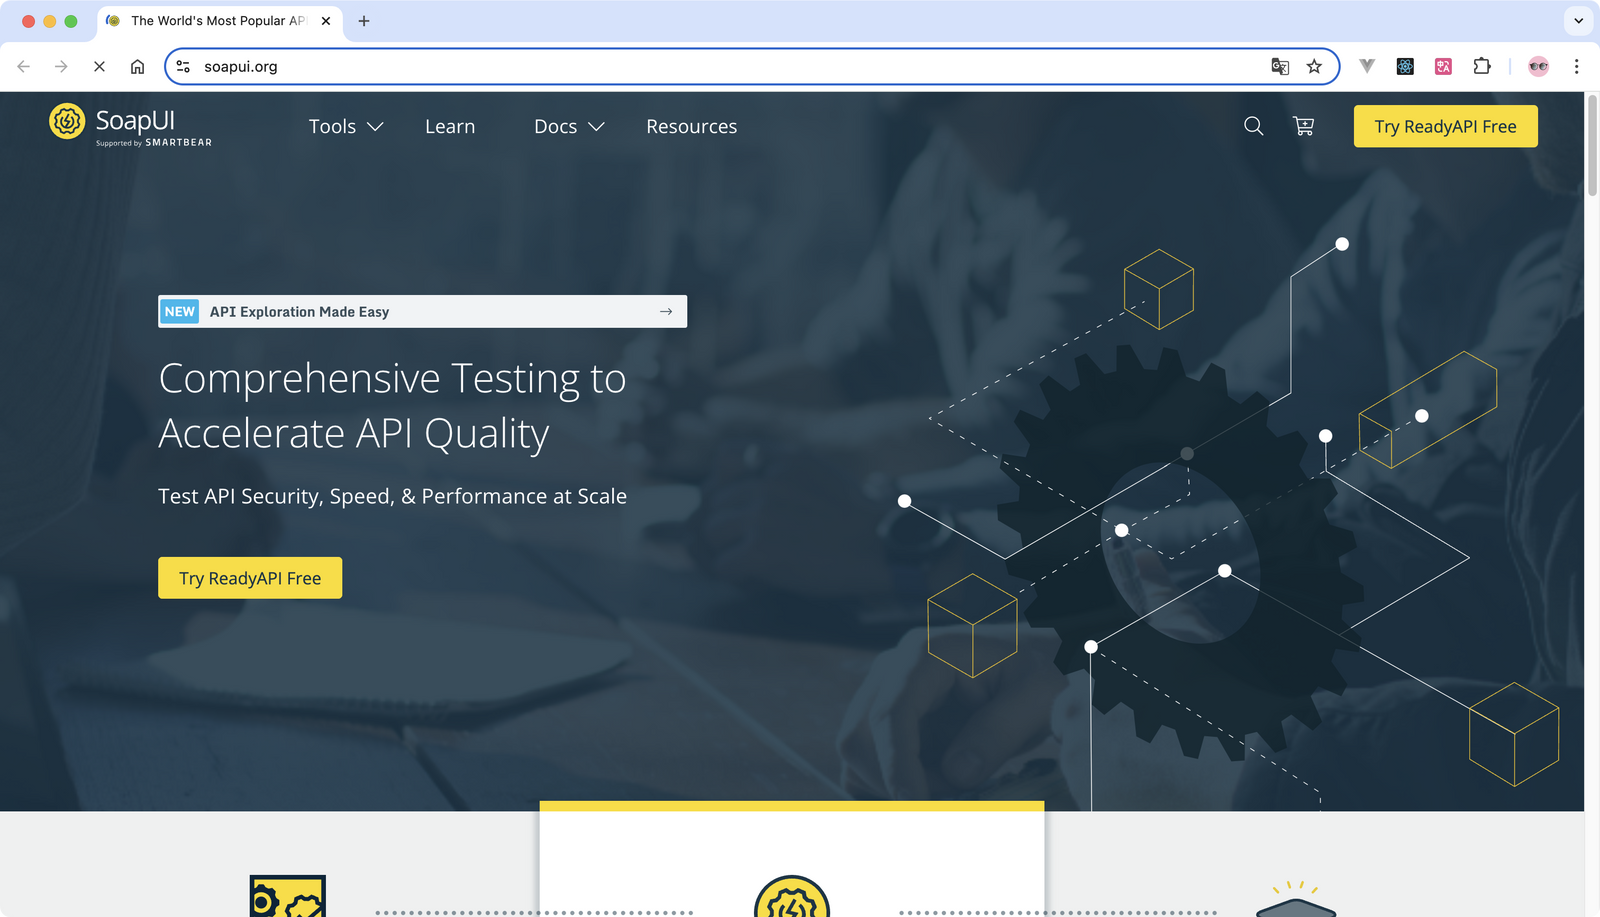
Task: Open the API Exploration Made Easy link
Action: pos(298,311)
